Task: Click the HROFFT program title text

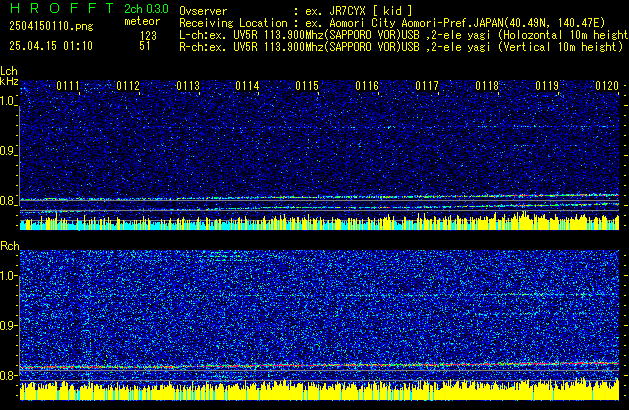Action: (x=62, y=8)
